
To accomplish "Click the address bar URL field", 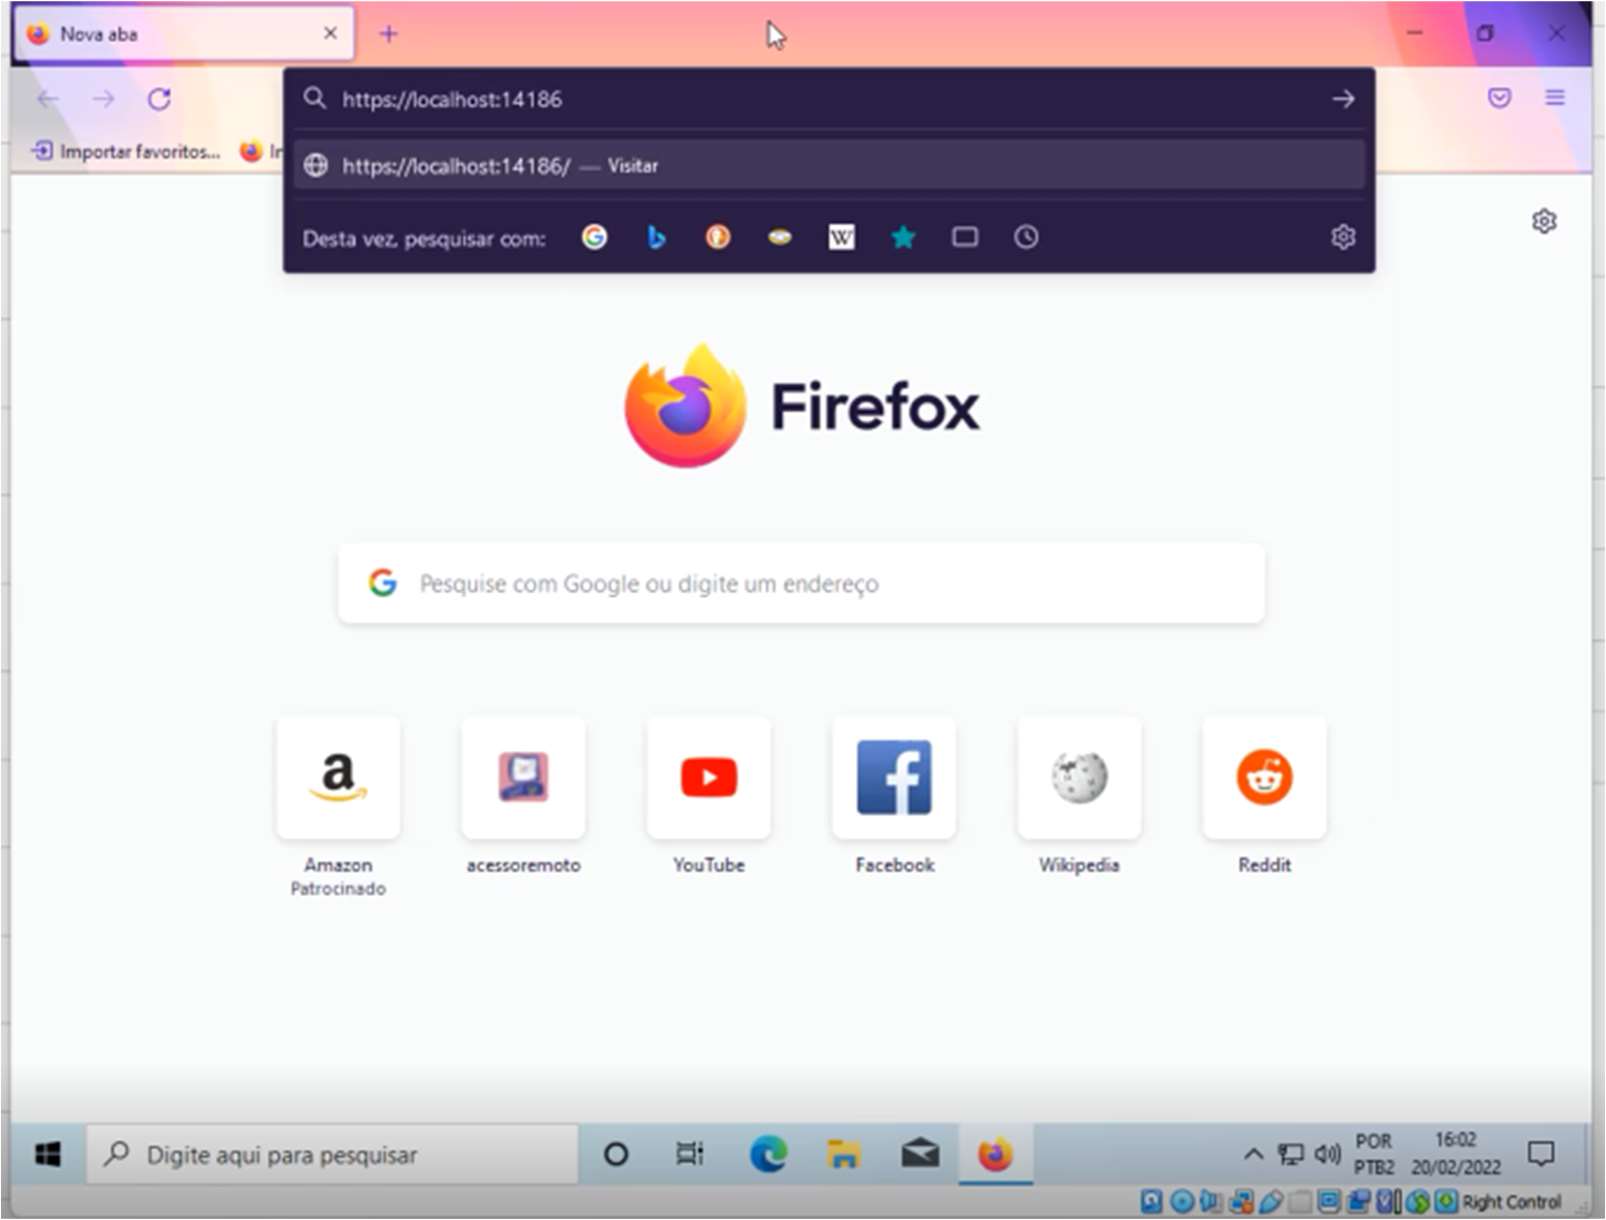I will [x=830, y=99].
